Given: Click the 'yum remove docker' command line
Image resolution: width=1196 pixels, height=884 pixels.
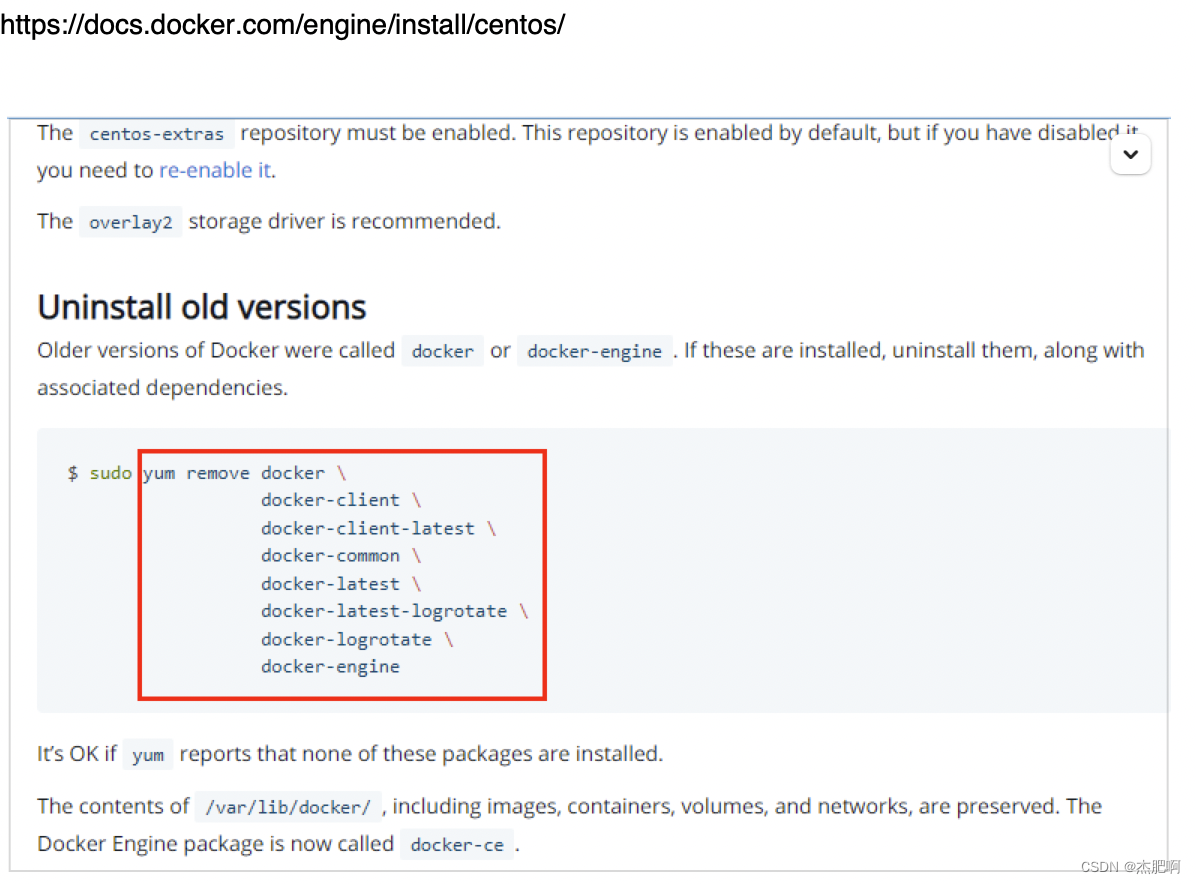Looking at the screenshot, I should [x=234, y=473].
